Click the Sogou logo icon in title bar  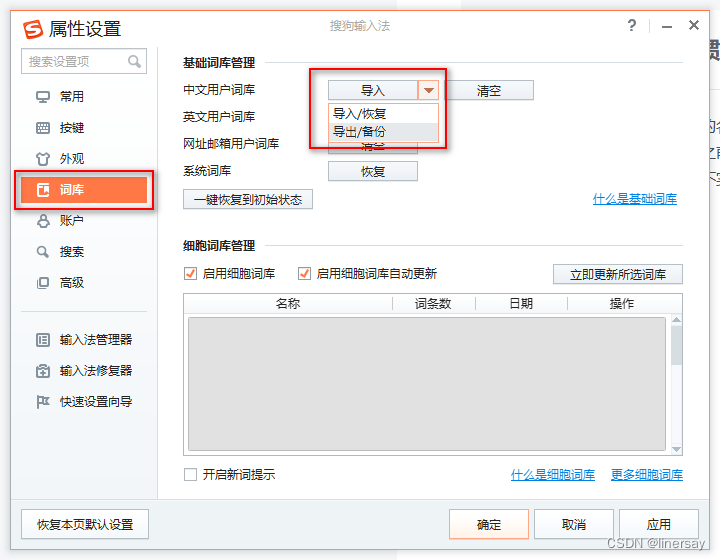[x=33, y=29]
